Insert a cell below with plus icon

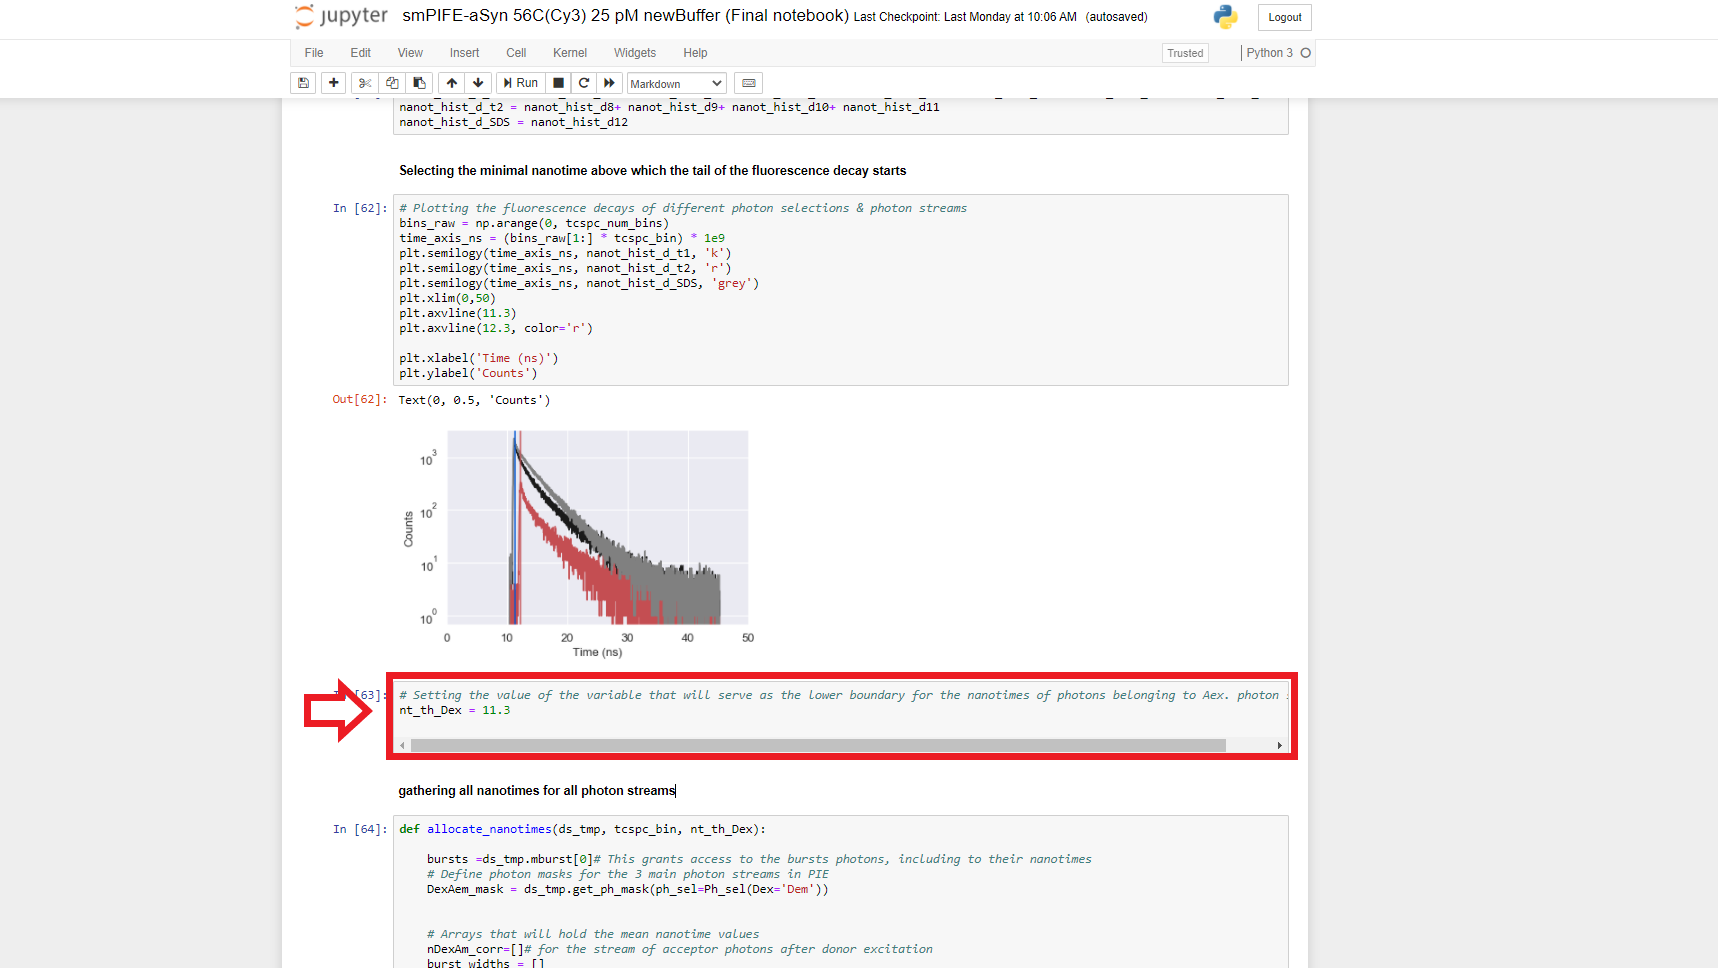pos(334,83)
